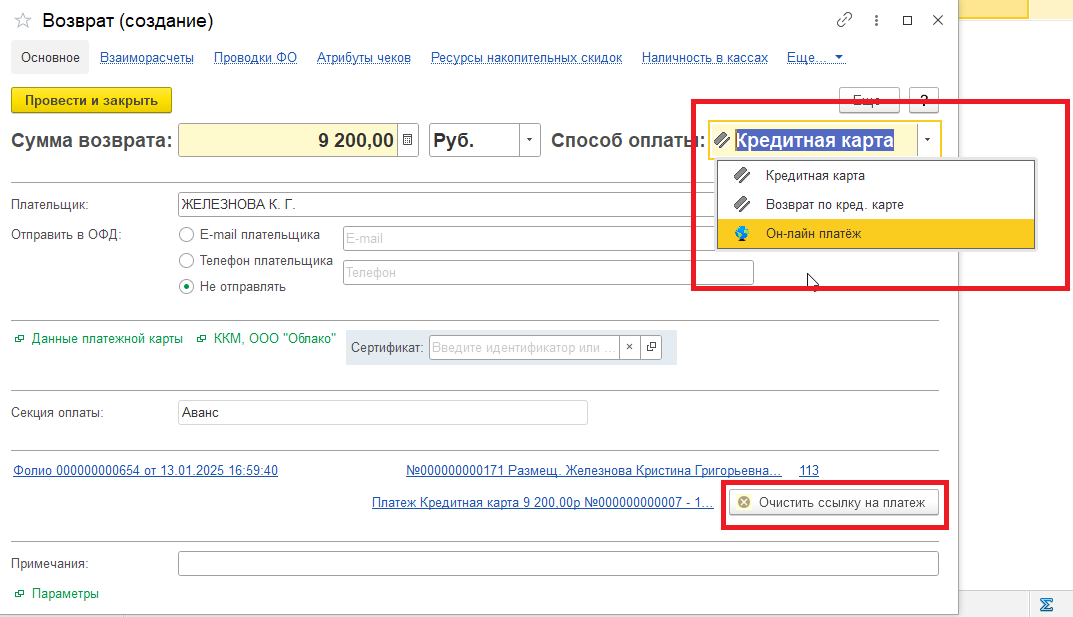Click the help question mark button
Screen dimensions: 1073x617
(x=924, y=100)
